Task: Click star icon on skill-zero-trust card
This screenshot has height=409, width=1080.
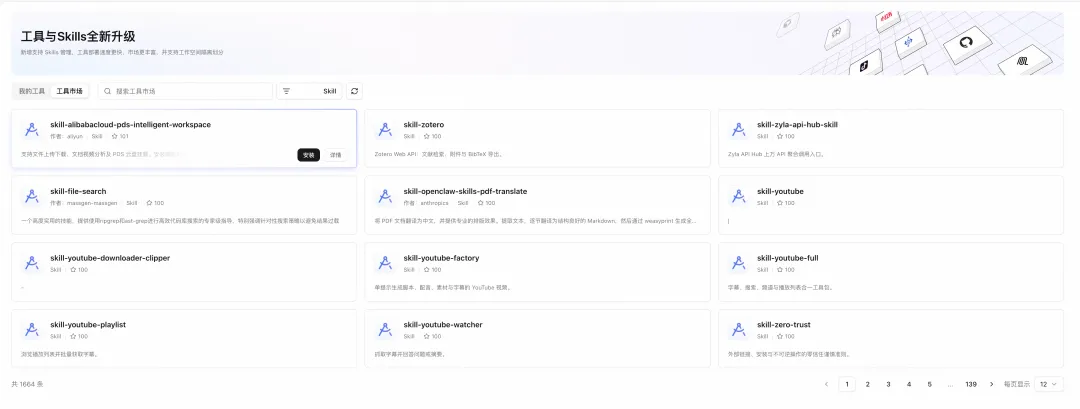Action: (x=780, y=337)
